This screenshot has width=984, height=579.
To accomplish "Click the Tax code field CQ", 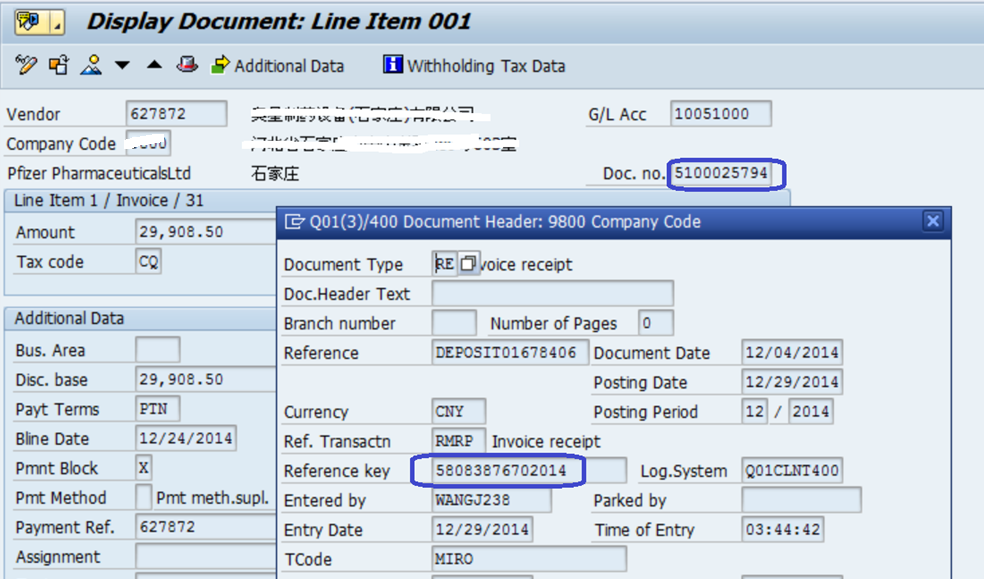I will click(x=148, y=261).
